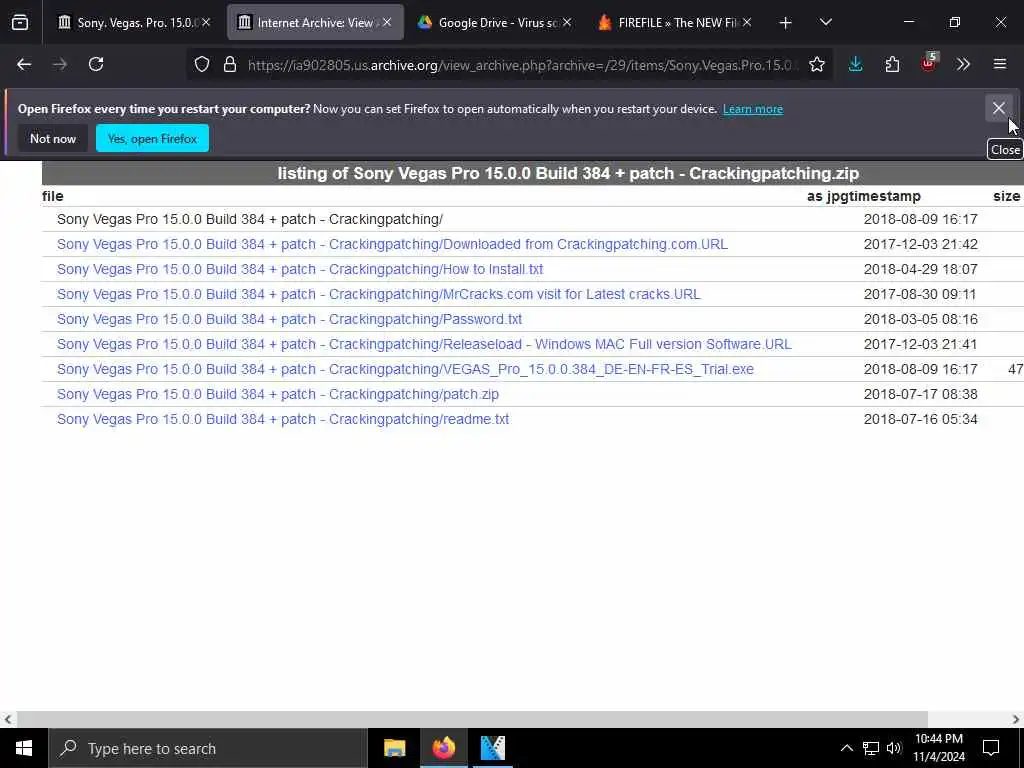Click the 'size' column header
Viewport: 1024px width, 768px height.
pos(1006,196)
